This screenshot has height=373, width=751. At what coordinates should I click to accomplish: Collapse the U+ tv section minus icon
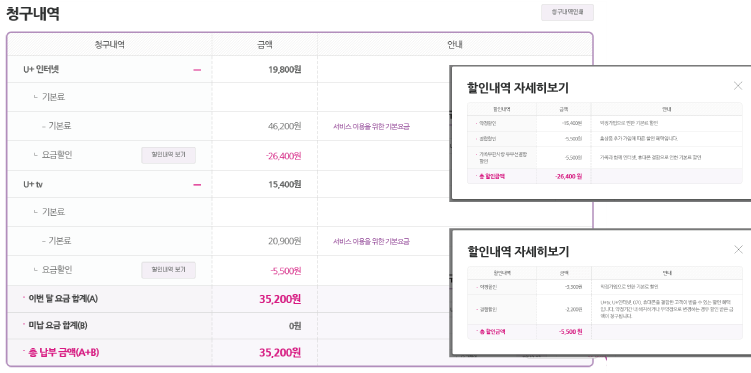[197, 185]
